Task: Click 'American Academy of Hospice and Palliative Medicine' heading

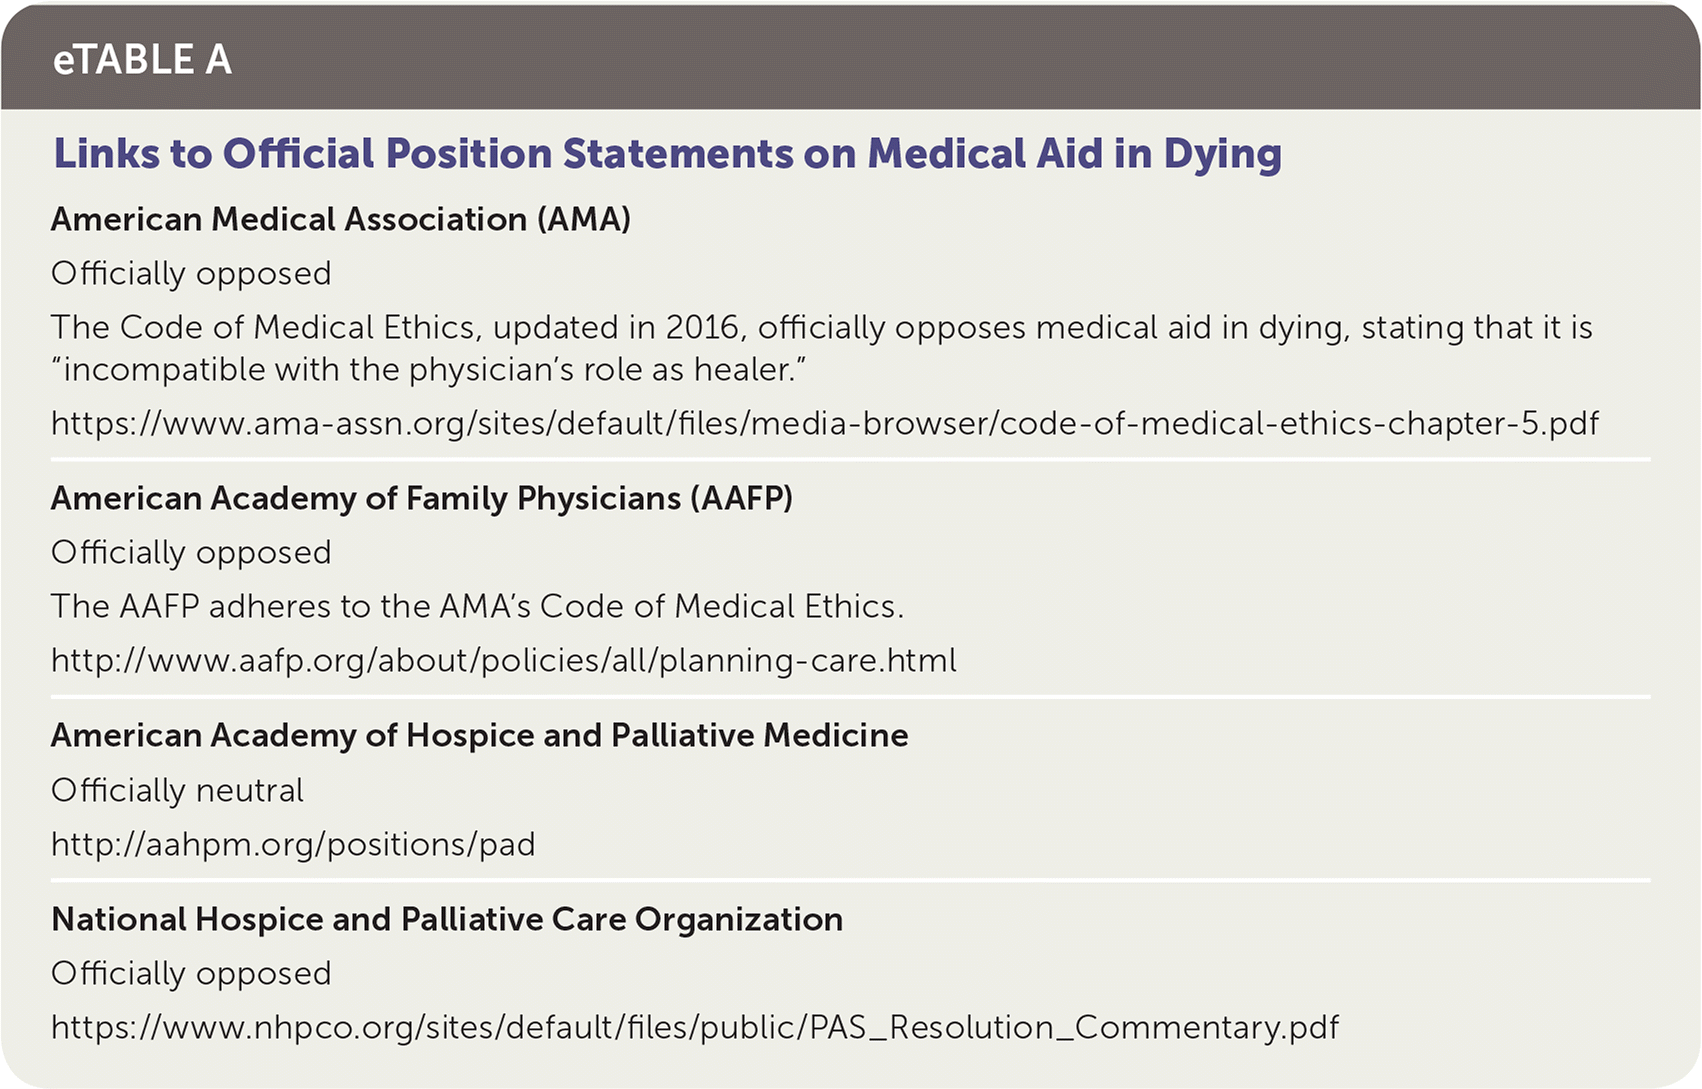Action: tap(479, 735)
